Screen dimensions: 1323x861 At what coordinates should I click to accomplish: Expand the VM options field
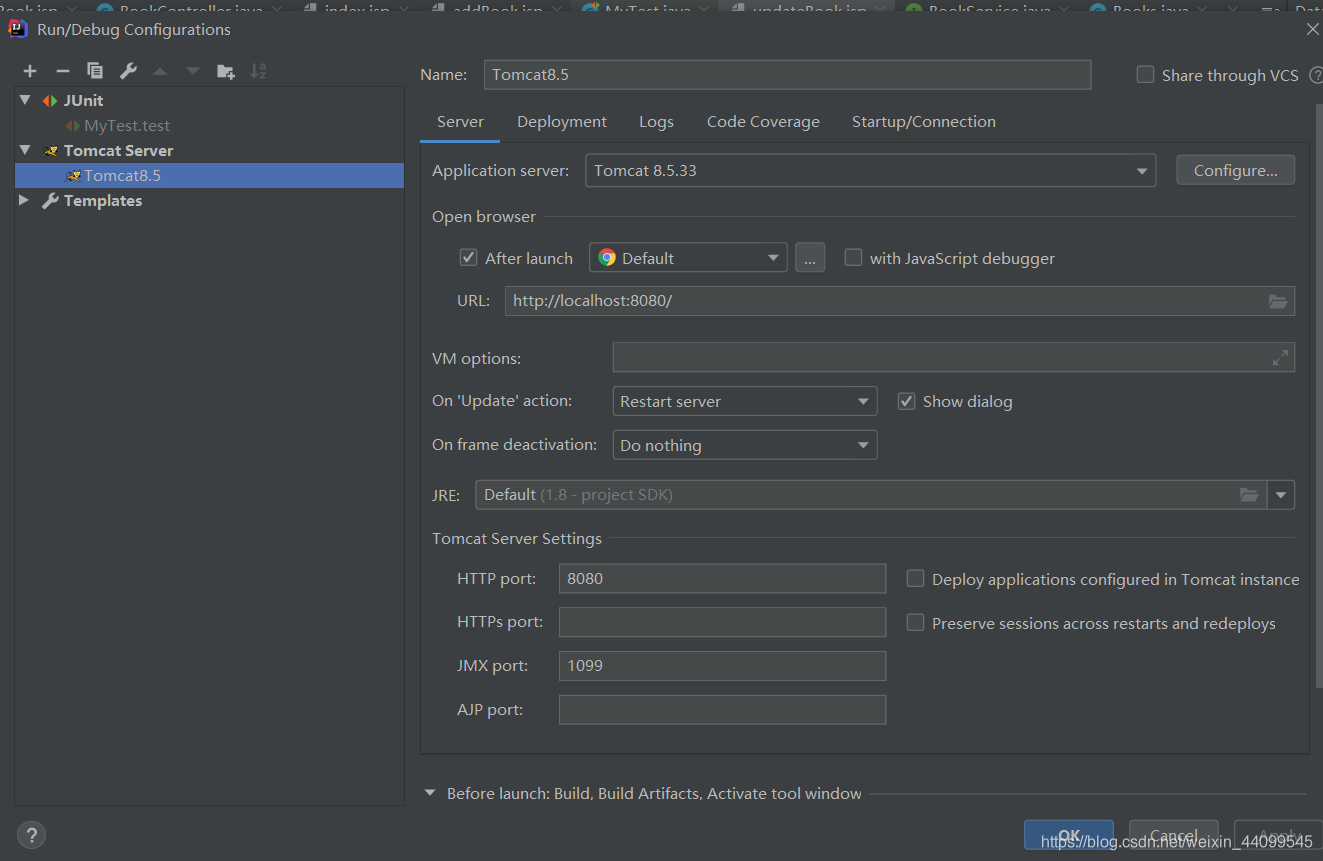pyautogui.click(x=1280, y=358)
